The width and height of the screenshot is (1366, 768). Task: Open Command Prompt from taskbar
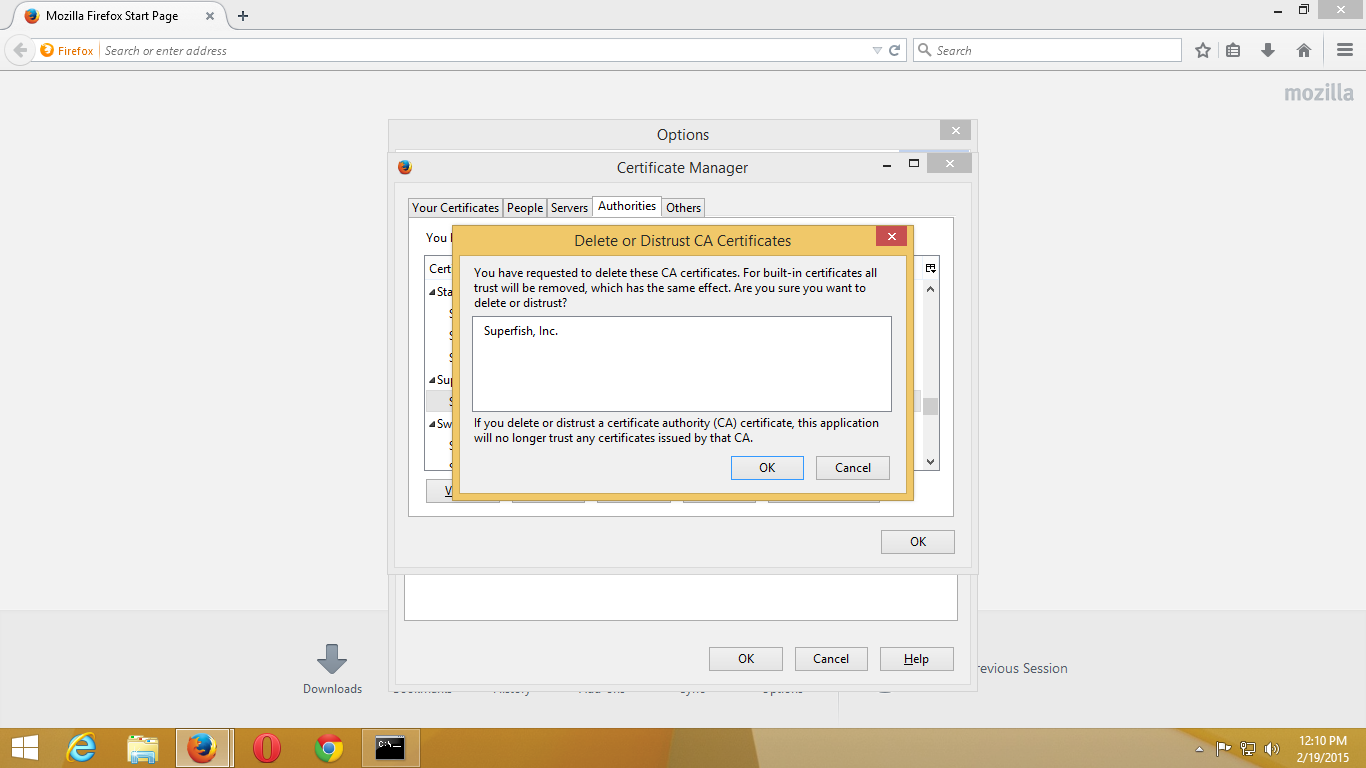click(x=390, y=748)
